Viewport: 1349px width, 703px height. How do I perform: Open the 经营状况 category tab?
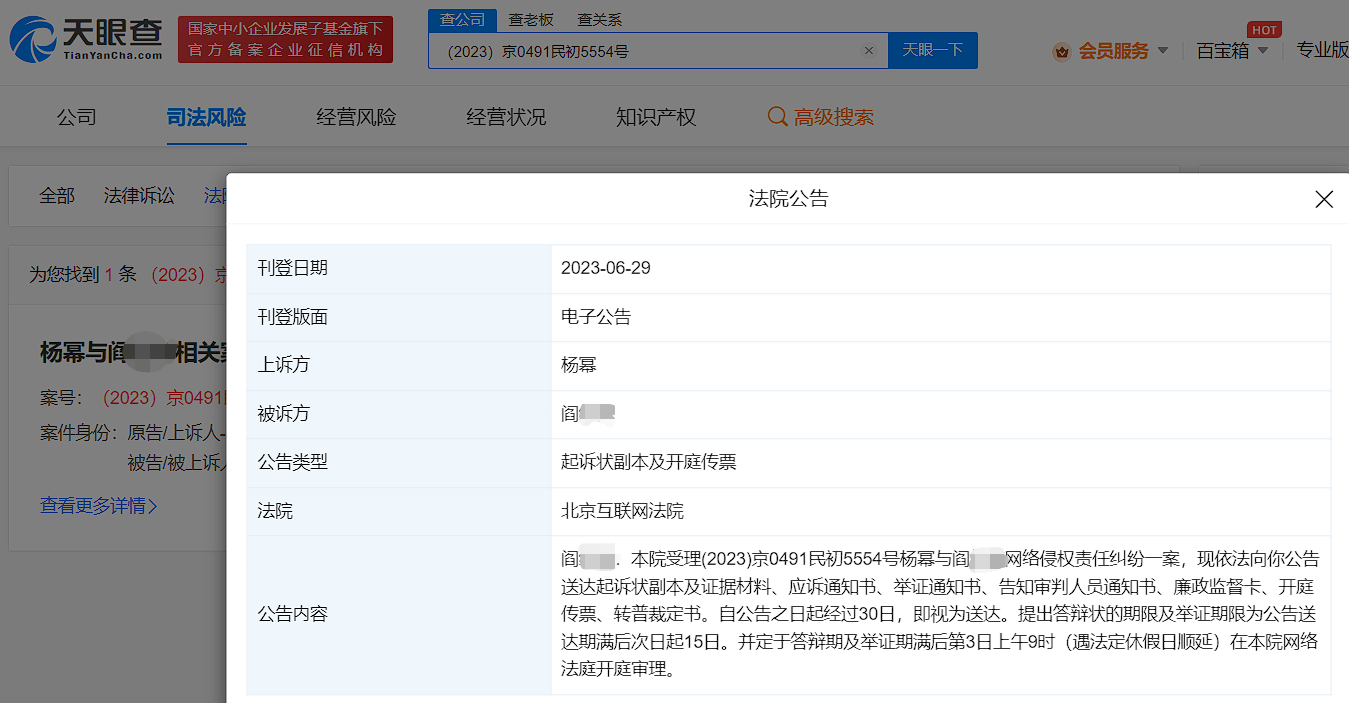(506, 117)
